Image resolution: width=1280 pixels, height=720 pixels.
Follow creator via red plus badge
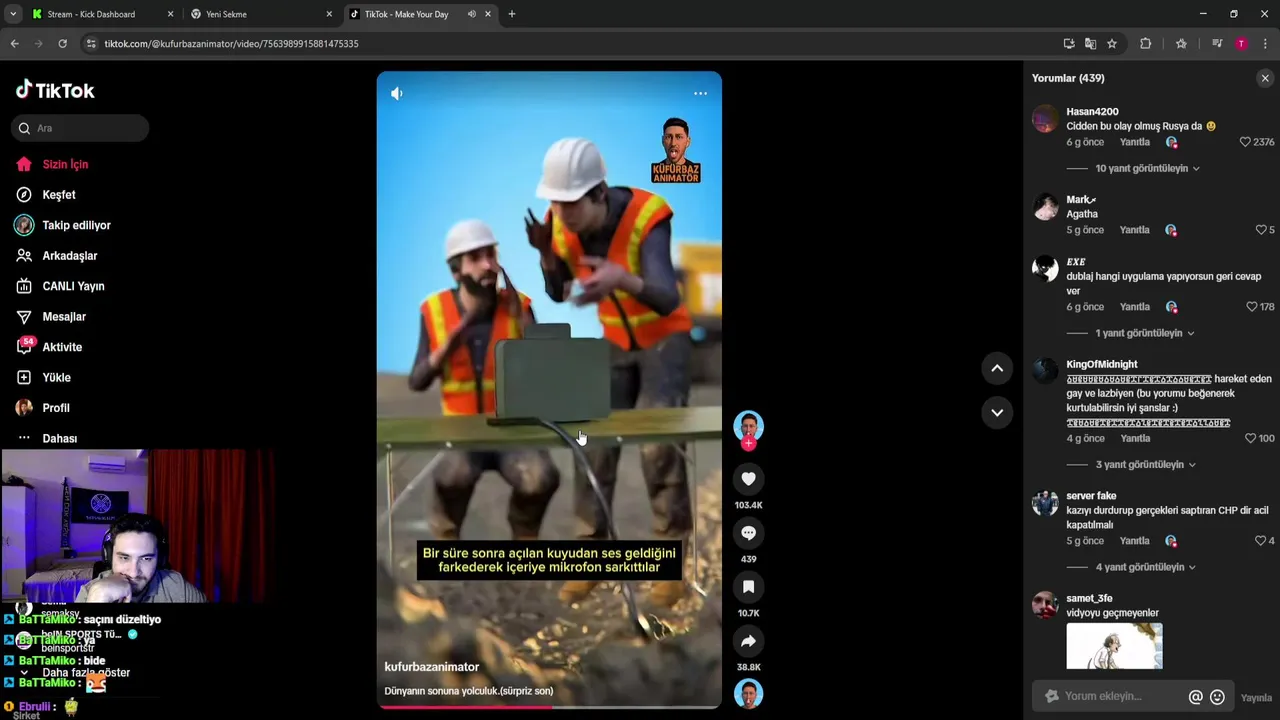coord(748,443)
